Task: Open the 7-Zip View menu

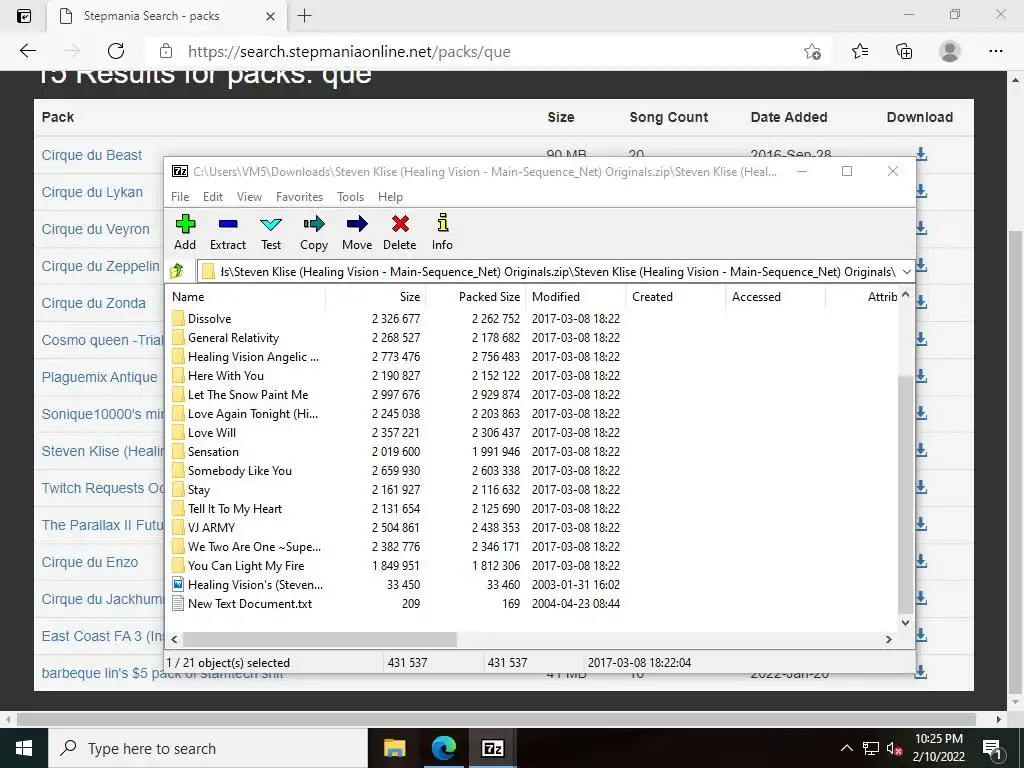Action: point(249,197)
